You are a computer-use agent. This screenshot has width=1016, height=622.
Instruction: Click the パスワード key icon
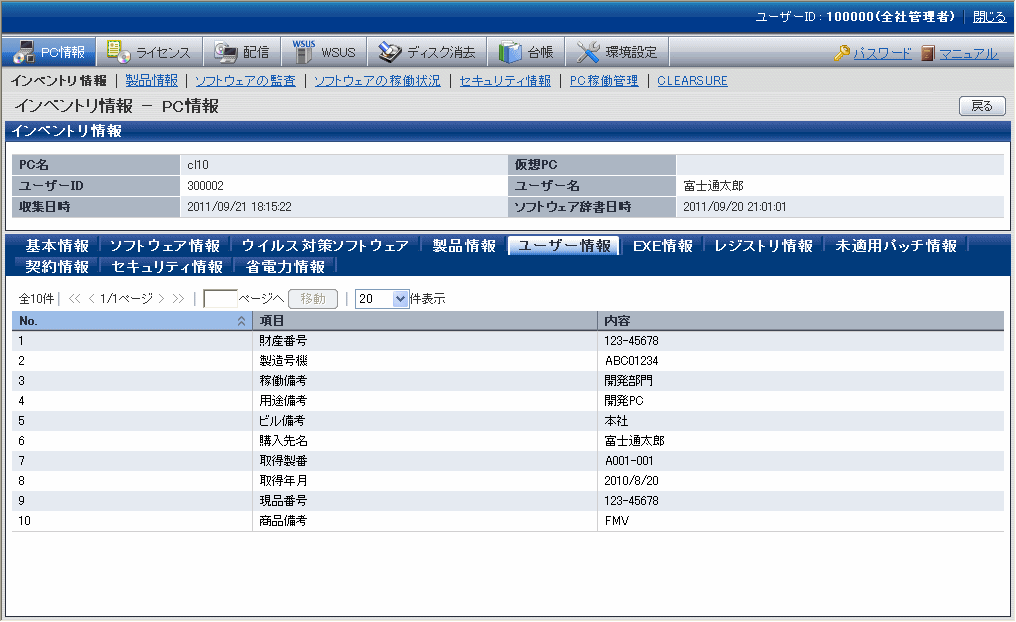pyautogui.click(x=842, y=54)
